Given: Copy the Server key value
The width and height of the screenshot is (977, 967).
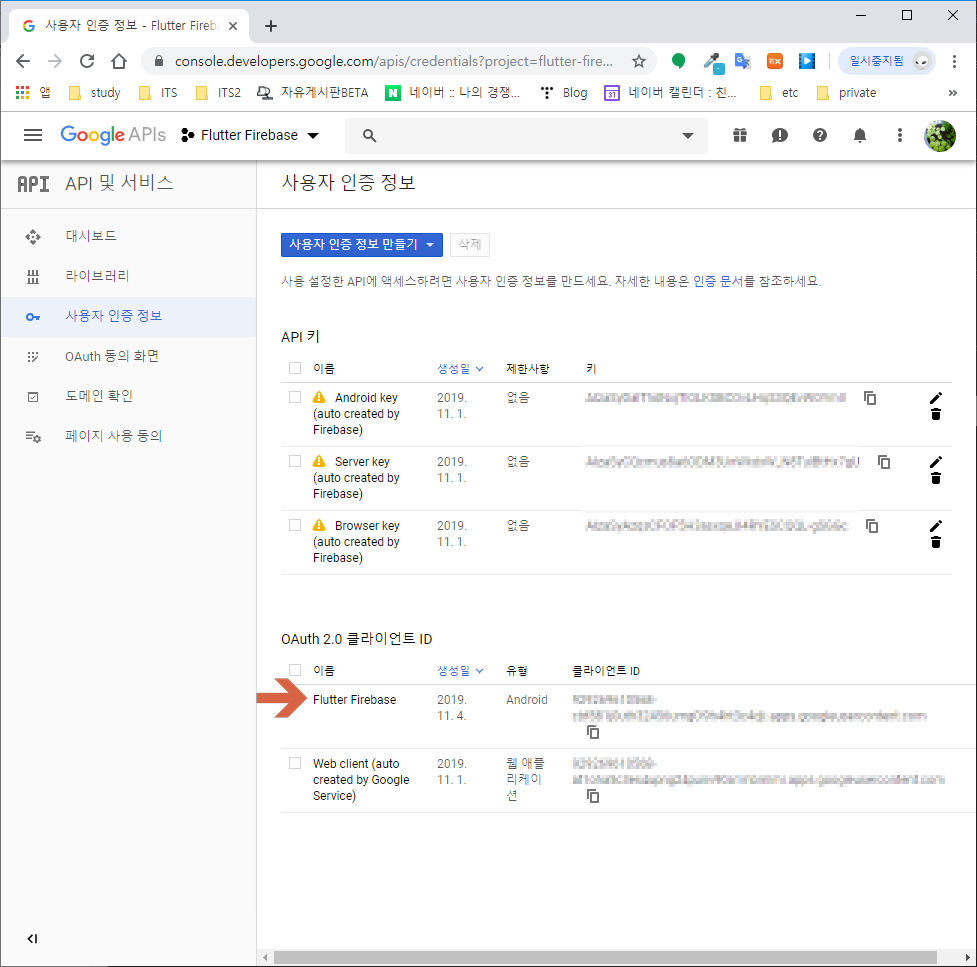Looking at the screenshot, I should pos(884,462).
